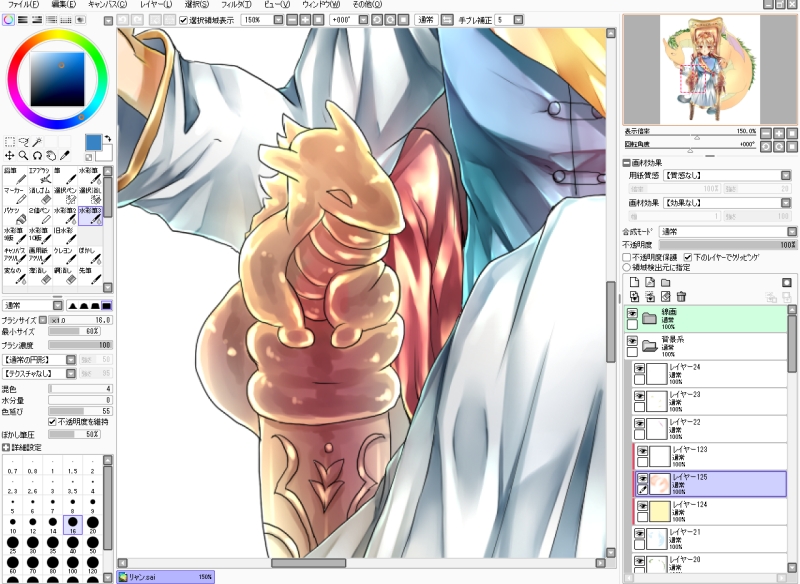Delete the selected layer with trash icon

[681, 296]
